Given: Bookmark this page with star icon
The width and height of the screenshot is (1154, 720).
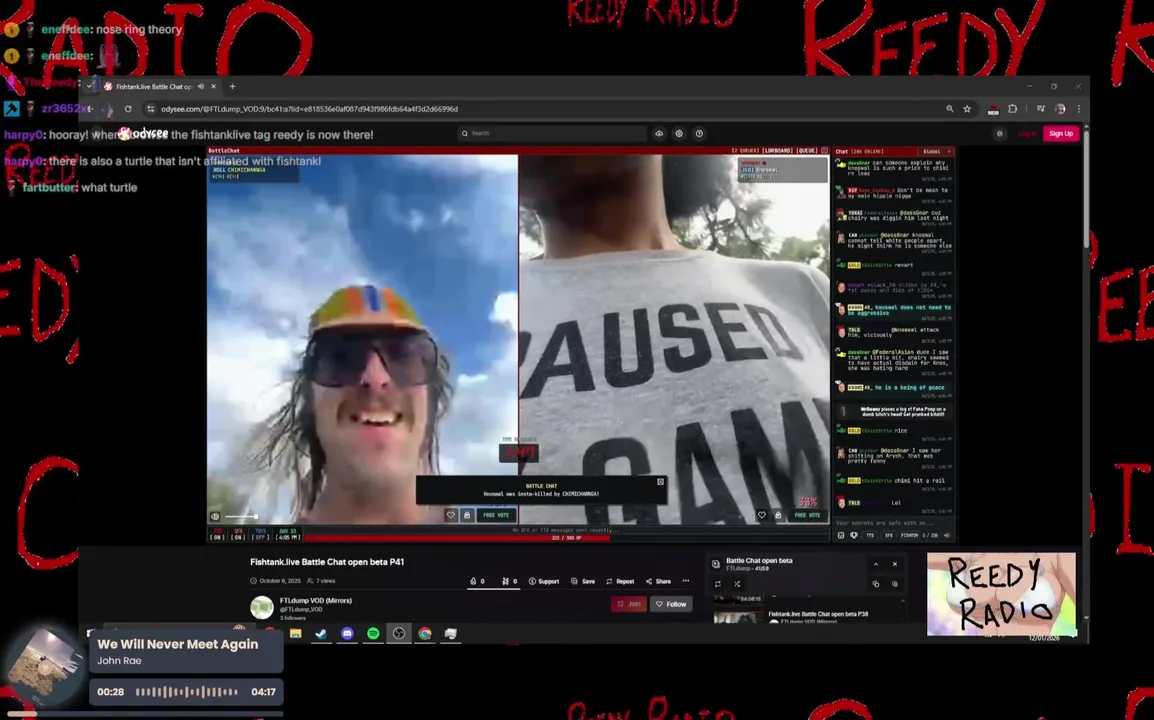Looking at the screenshot, I should (x=967, y=109).
